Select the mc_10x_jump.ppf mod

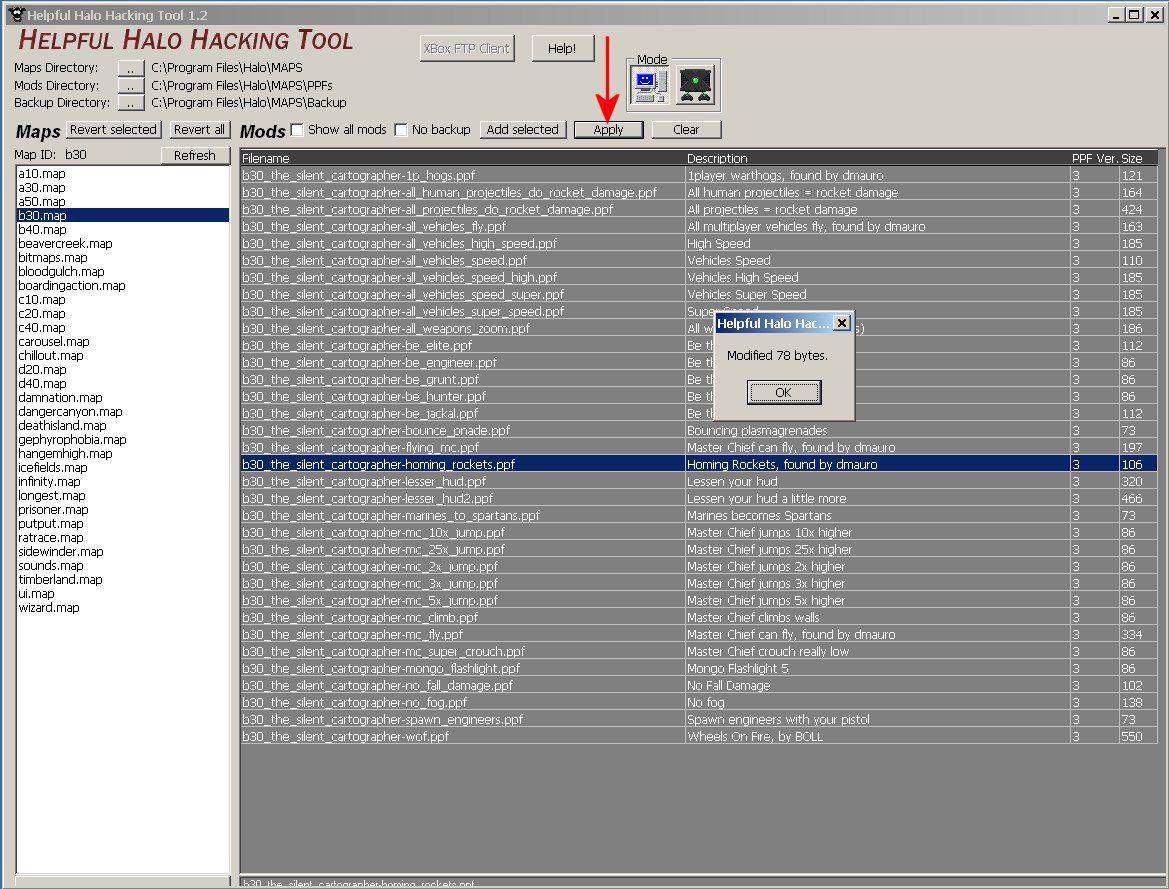pos(699,533)
